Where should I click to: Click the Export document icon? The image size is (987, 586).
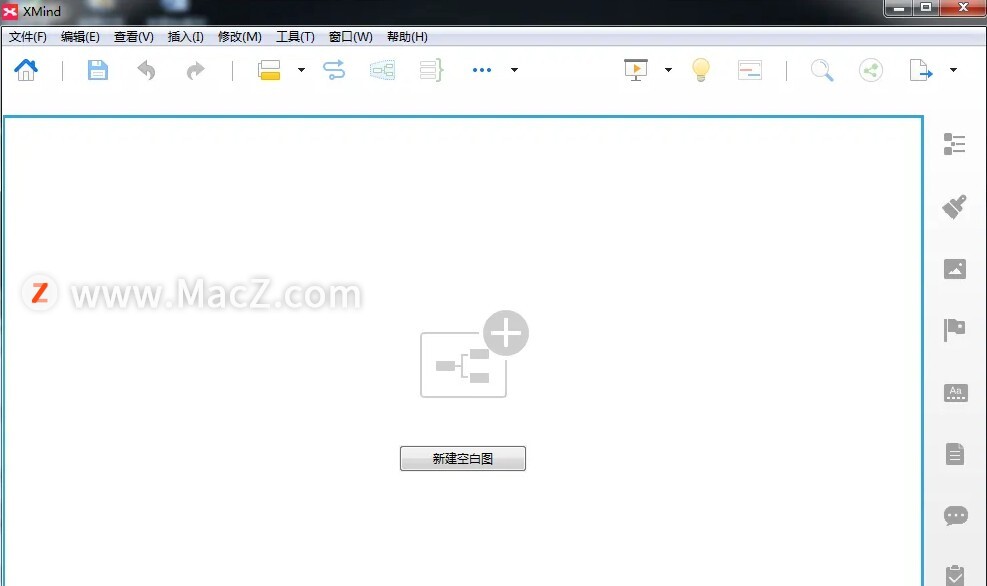tap(920, 70)
